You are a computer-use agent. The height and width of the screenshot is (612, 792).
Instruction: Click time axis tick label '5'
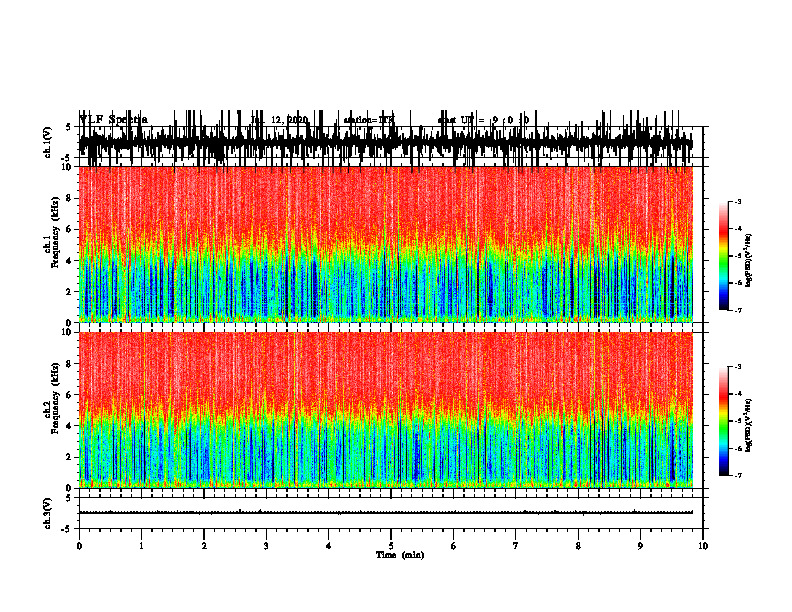[x=390, y=546]
